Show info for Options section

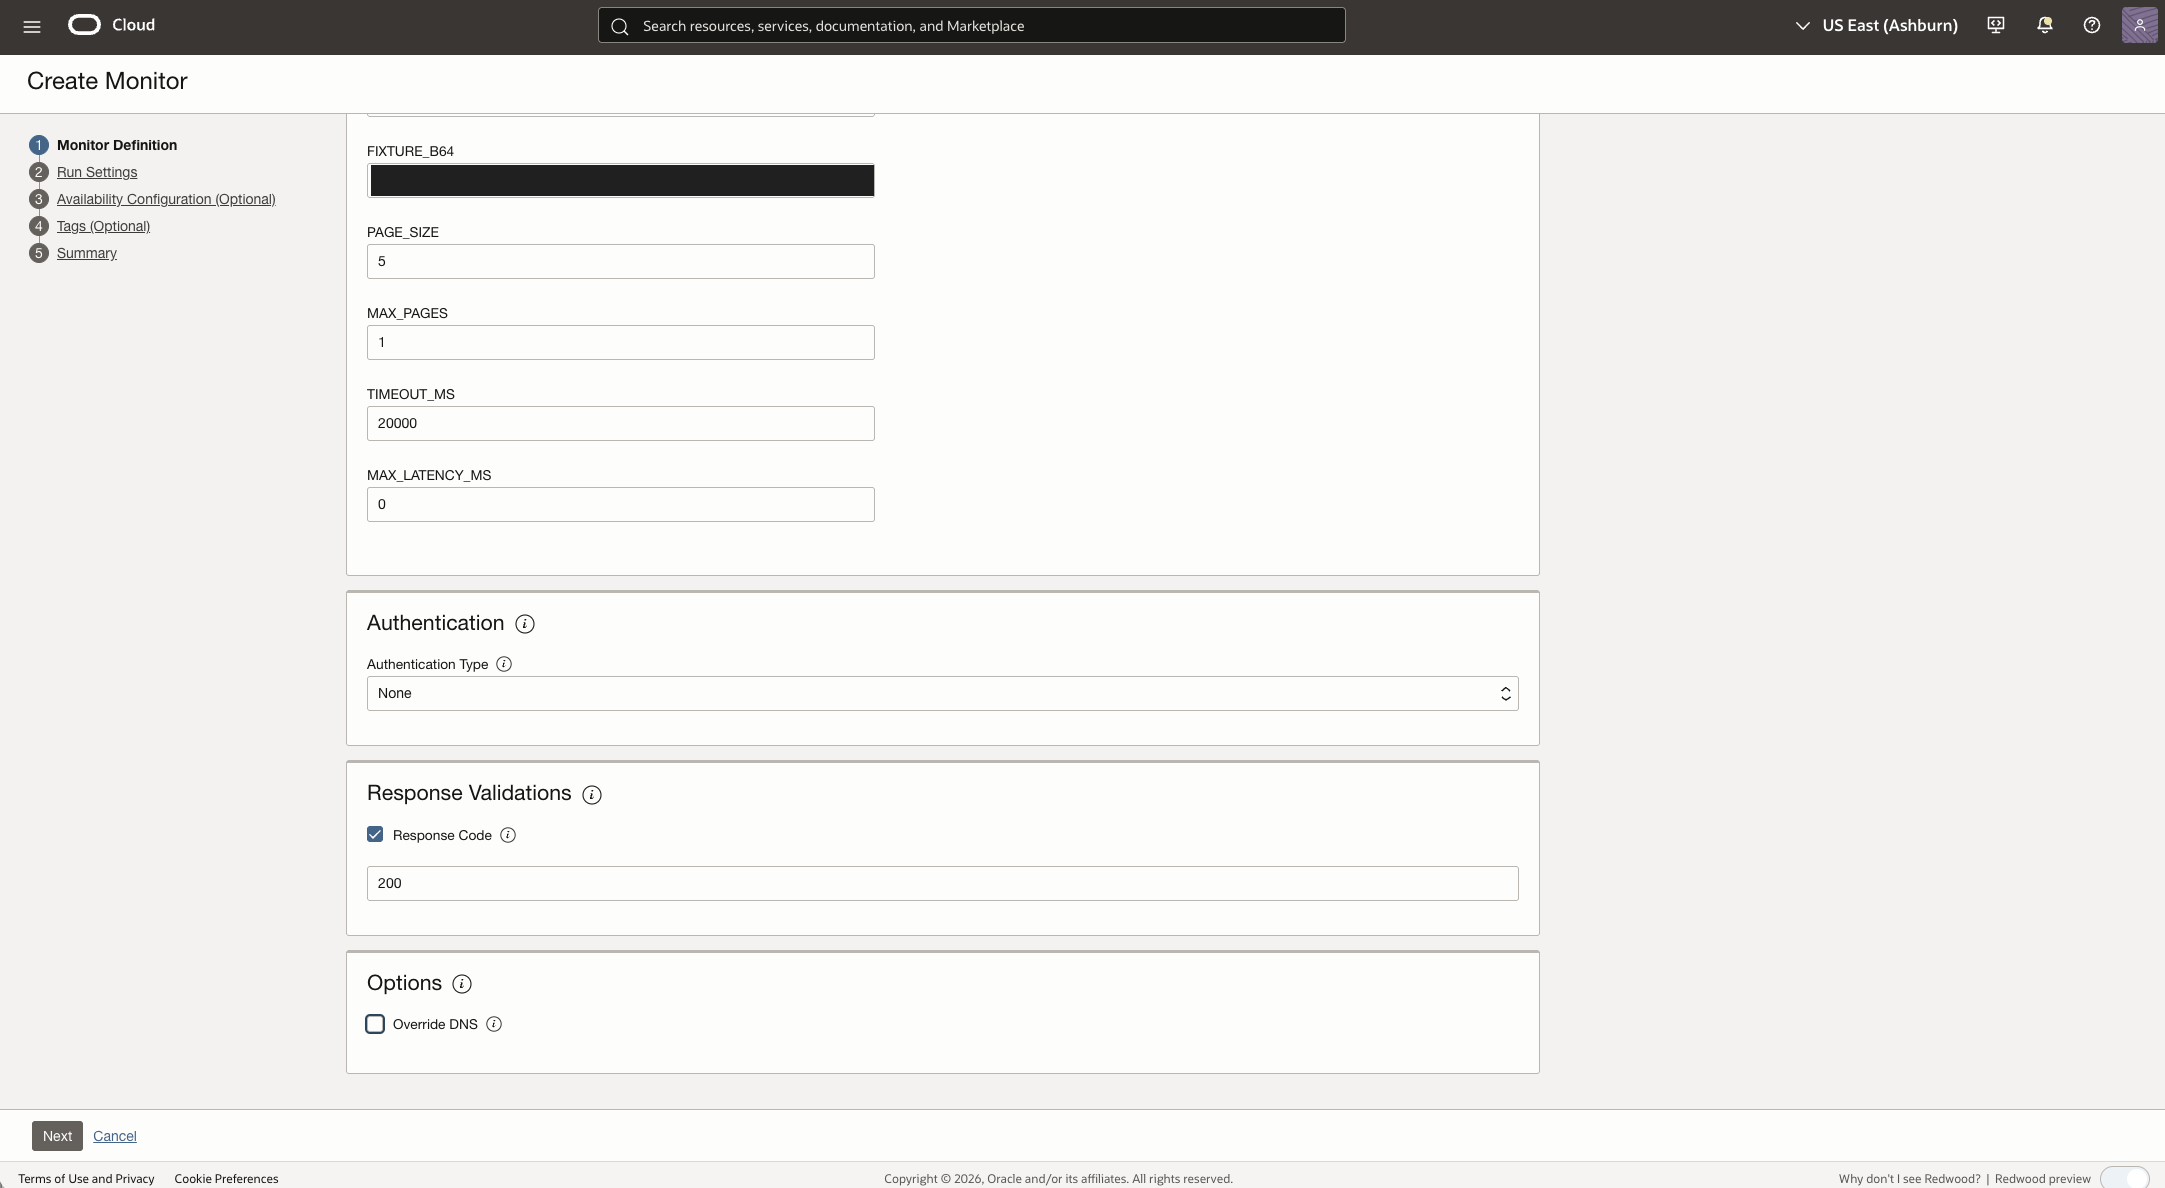[462, 984]
